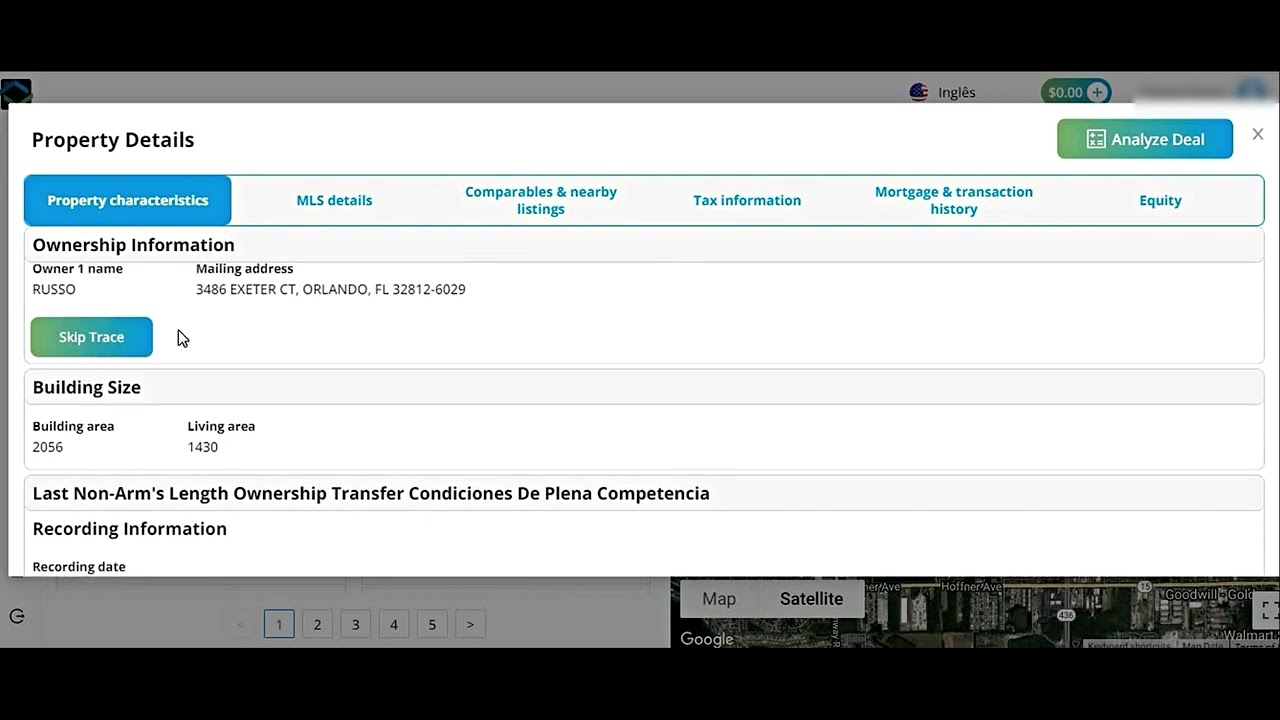Click the US flag language icon
The width and height of the screenshot is (1280, 720).
pyautogui.click(x=919, y=92)
